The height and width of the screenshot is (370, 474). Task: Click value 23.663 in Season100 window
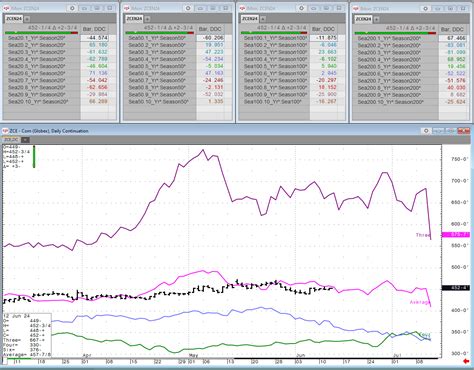(327, 52)
